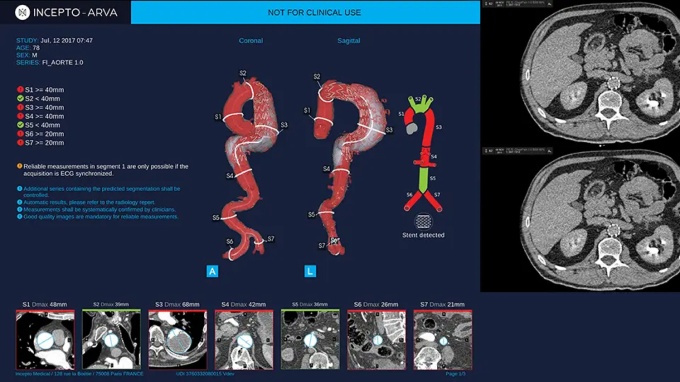This screenshot has height=382, width=680.
Task: Expand the arrow on top CT viewport header
Action: pyautogui.click(x=549, y=3)
